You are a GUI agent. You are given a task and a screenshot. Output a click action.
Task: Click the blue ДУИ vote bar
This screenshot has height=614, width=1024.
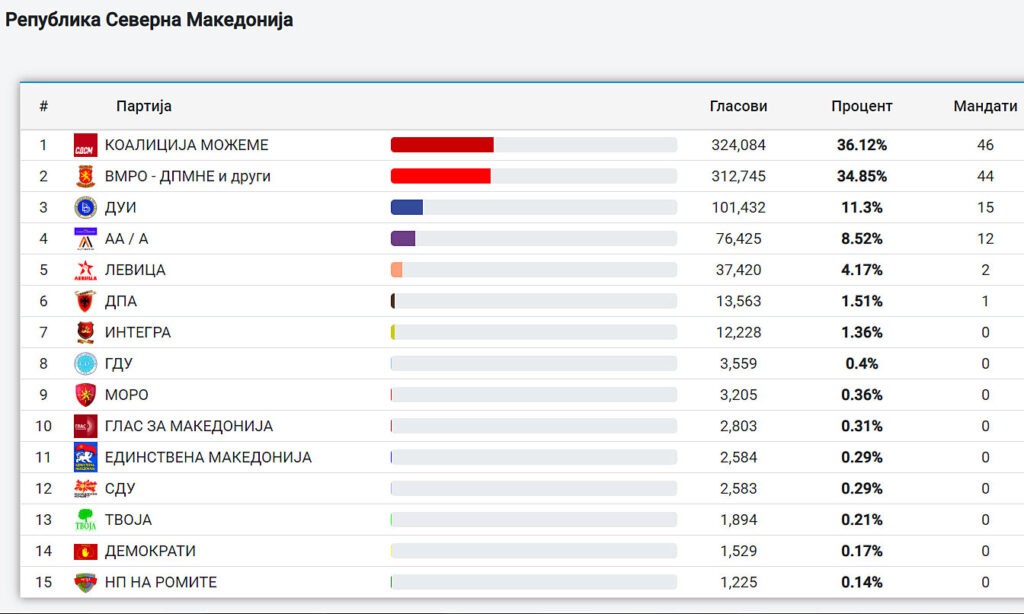tap(407, 208)
